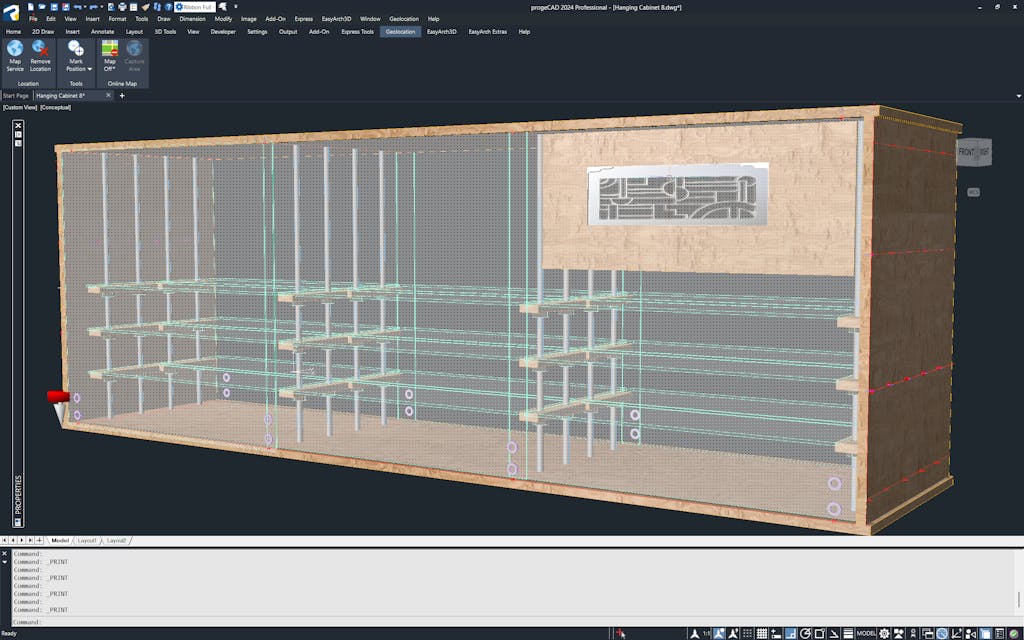The image size is (1024, 640).
Task: Switch to the Layout1 tab
Action: coord(87,540)
